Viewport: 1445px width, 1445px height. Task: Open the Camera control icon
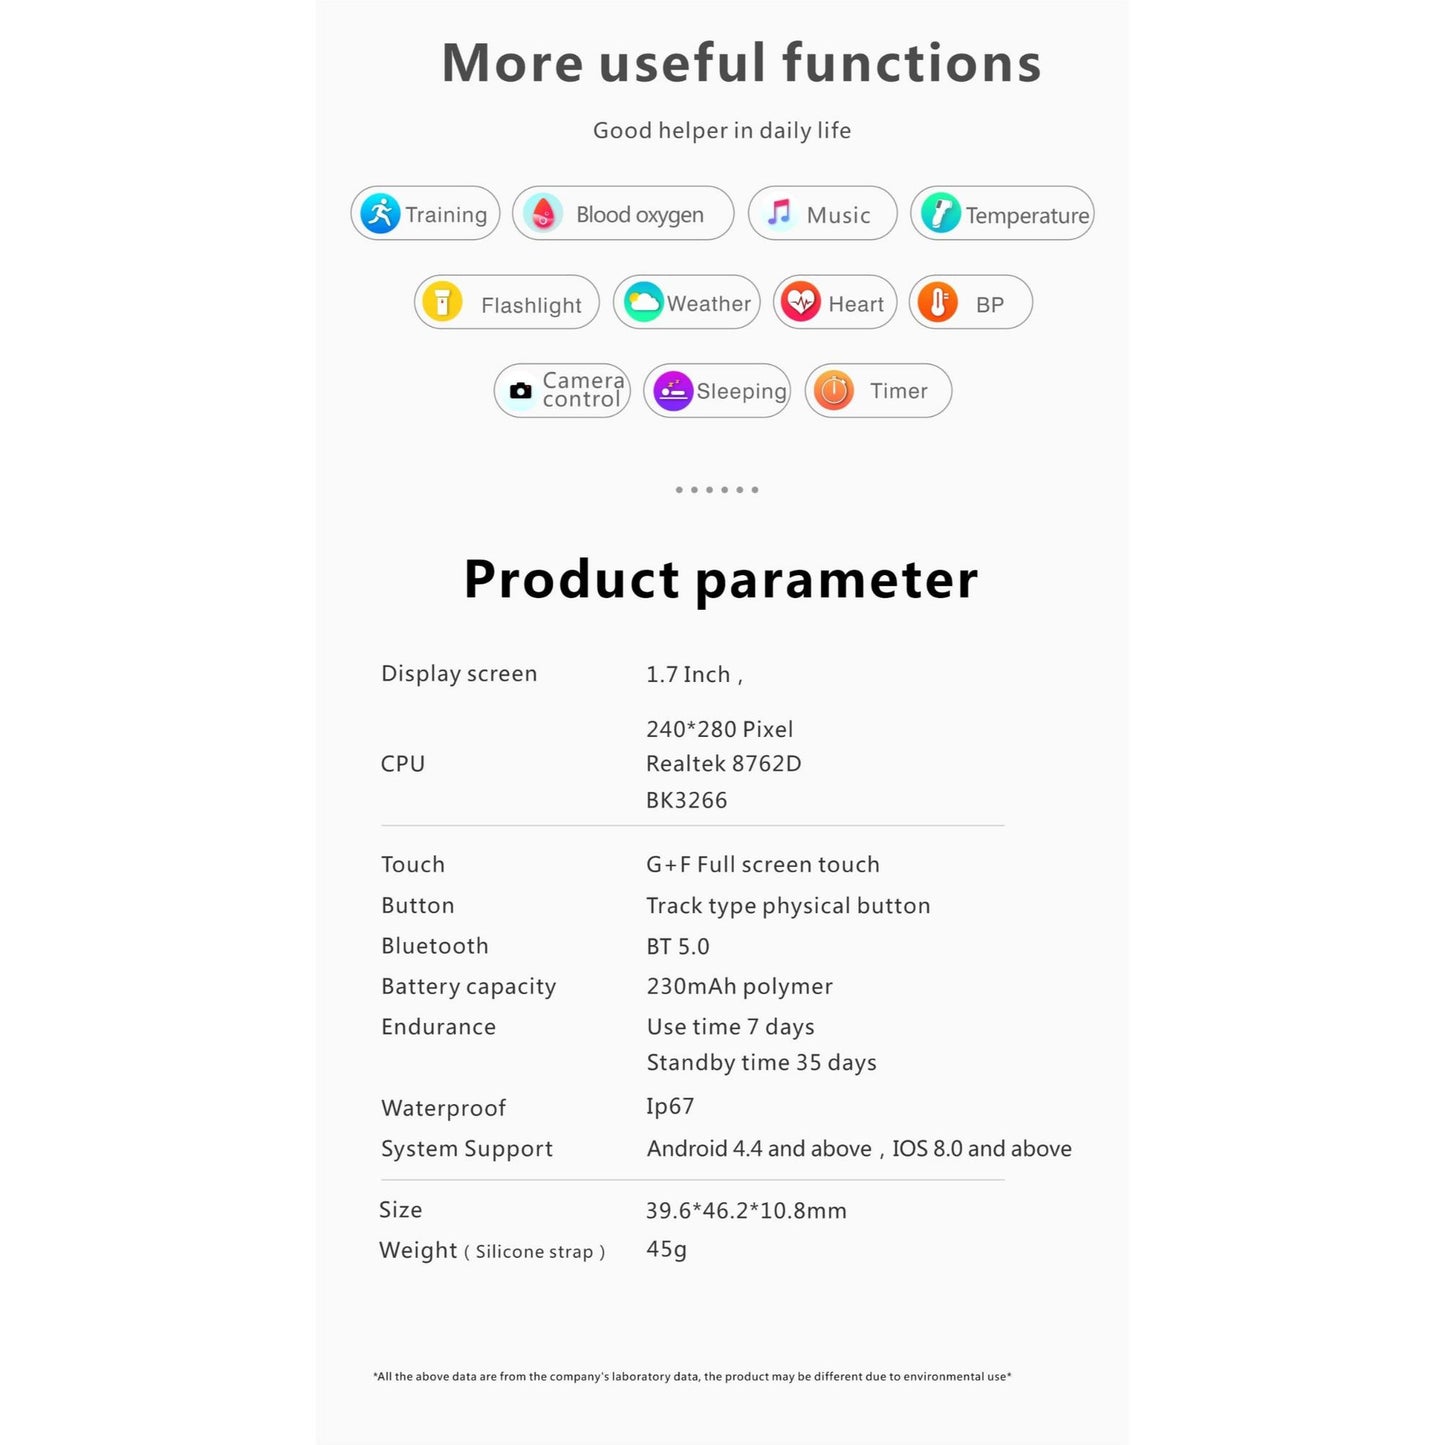520,391
